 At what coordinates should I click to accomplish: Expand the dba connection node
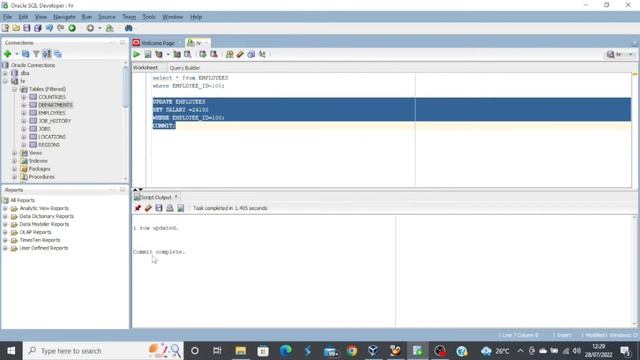[5, 73]
